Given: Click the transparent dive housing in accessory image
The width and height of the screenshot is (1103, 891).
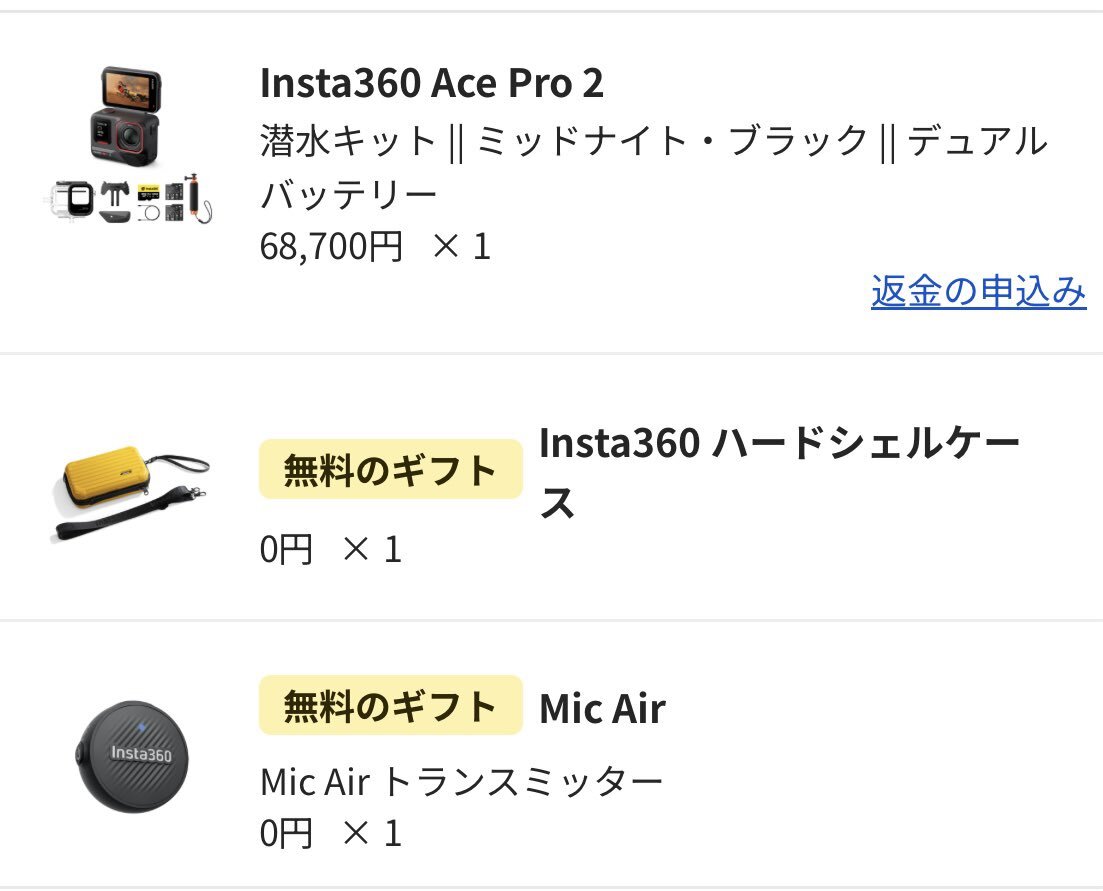Looking at the screenshot, I should [74, 200].
